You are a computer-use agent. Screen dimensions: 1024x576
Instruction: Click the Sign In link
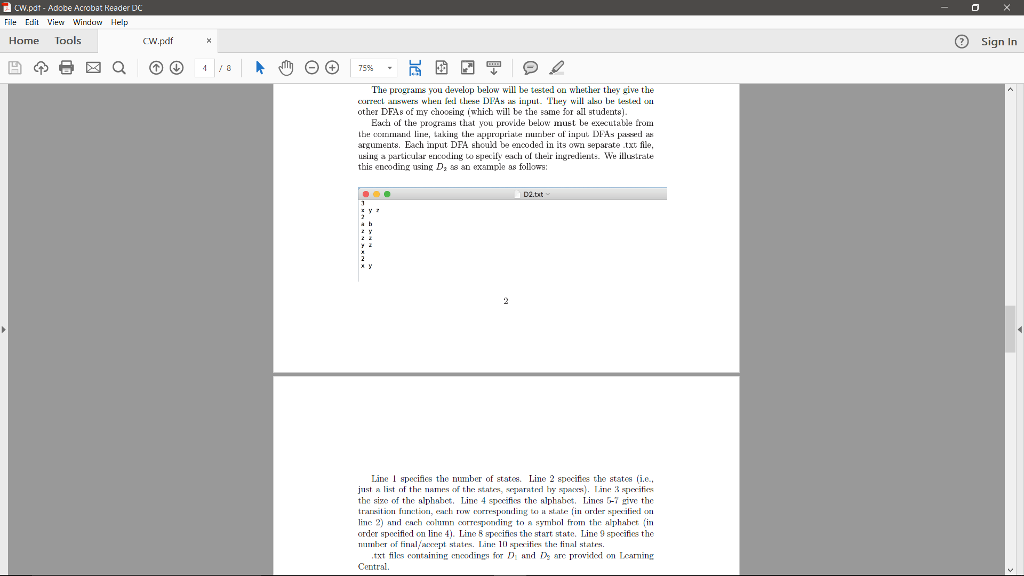1000,41
